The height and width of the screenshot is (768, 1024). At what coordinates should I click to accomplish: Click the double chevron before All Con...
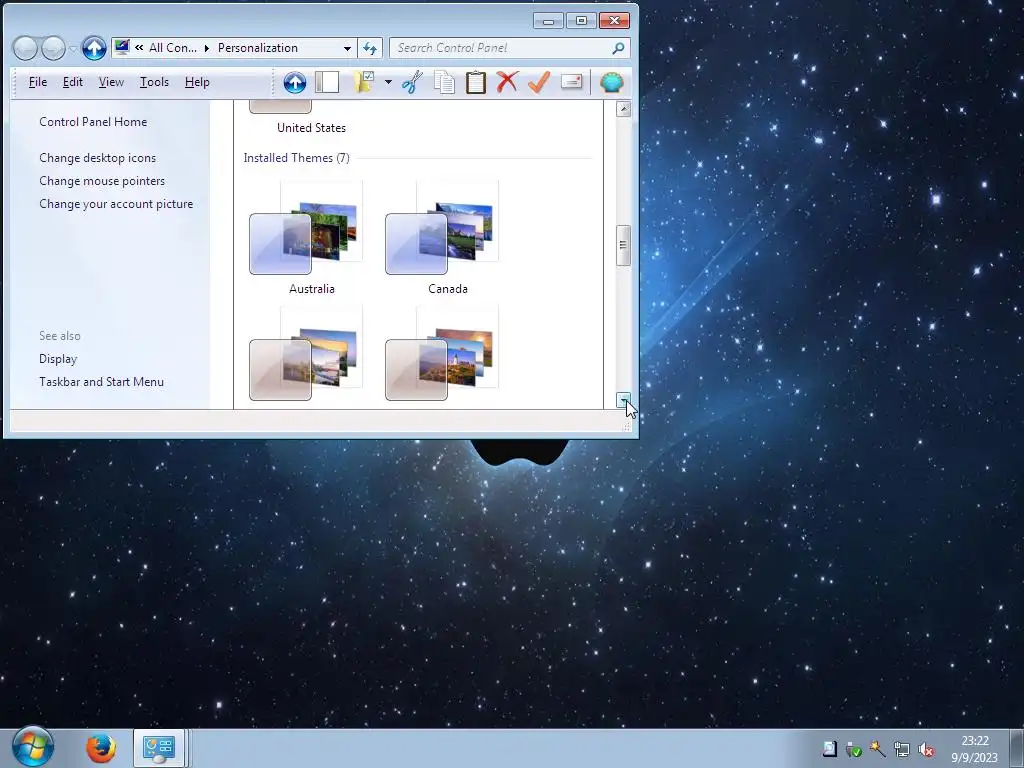[139, 48]
